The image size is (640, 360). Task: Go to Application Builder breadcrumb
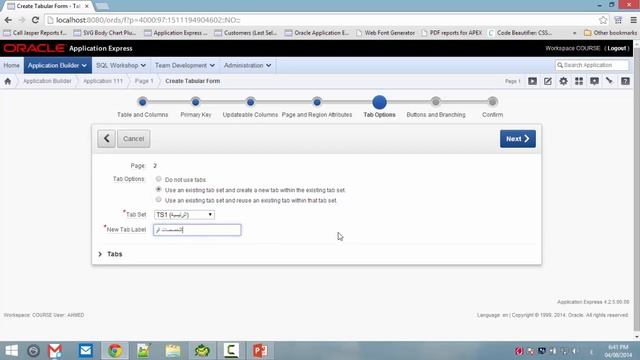(x=47, y=81)
